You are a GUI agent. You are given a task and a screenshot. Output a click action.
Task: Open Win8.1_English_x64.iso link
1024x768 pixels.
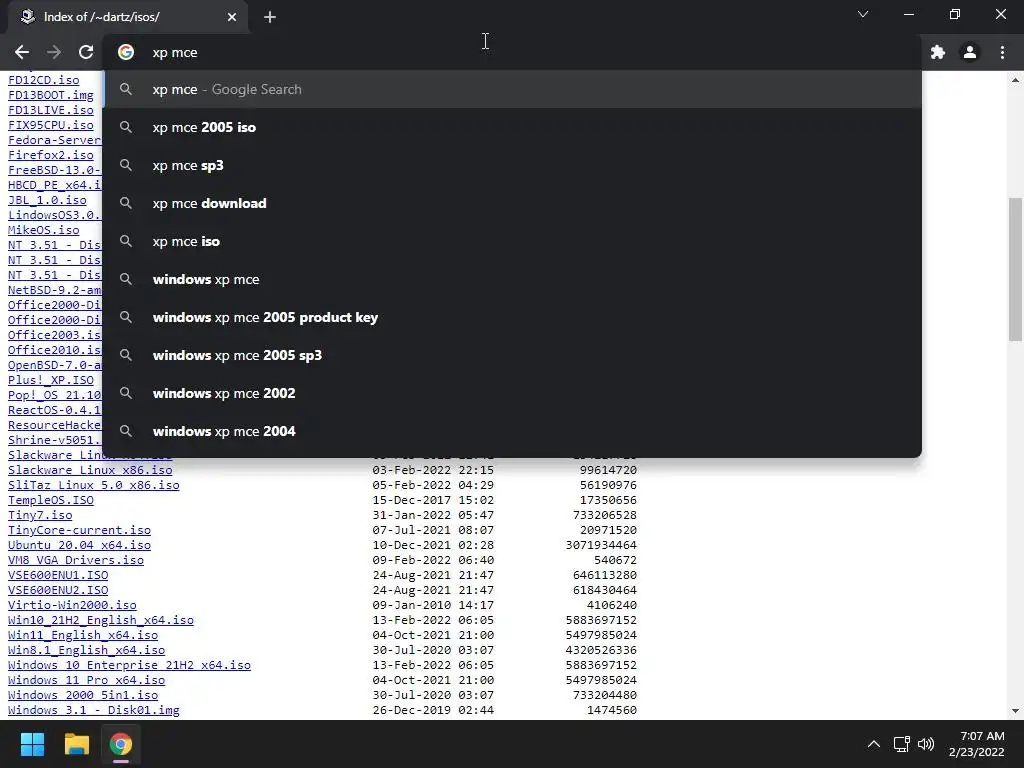[x=86, y=650]
